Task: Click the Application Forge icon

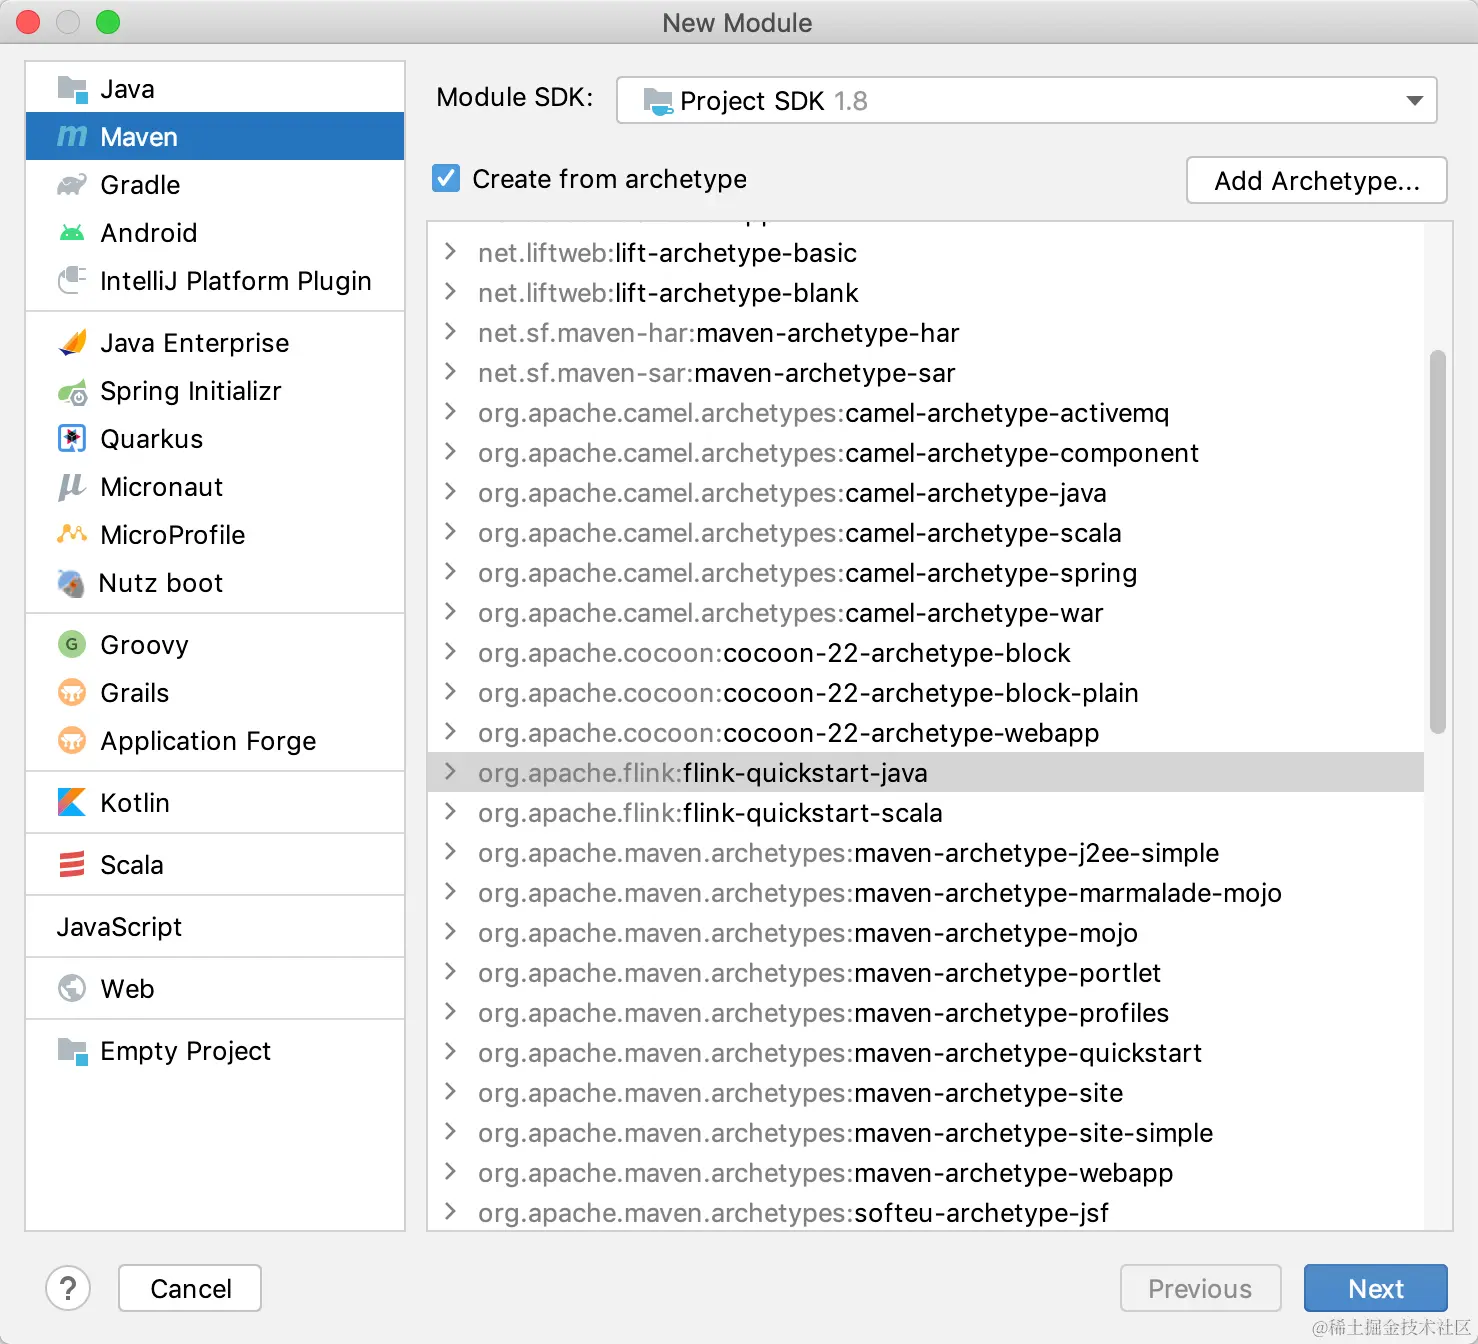Action: (x=72, y=740)
